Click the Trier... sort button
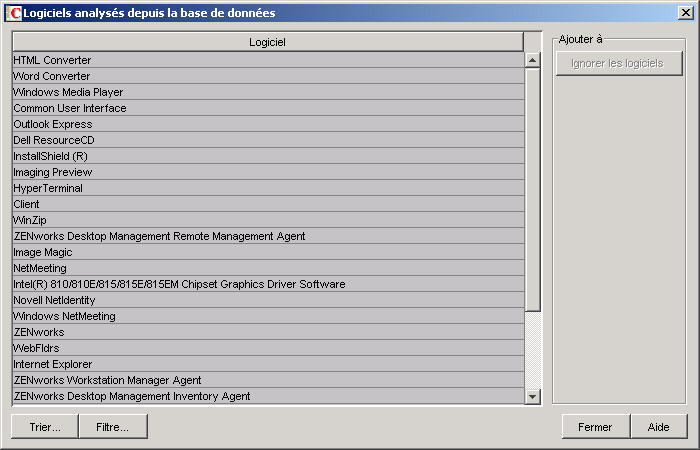Viewport: 700px width, 450px height. point(45,427)
